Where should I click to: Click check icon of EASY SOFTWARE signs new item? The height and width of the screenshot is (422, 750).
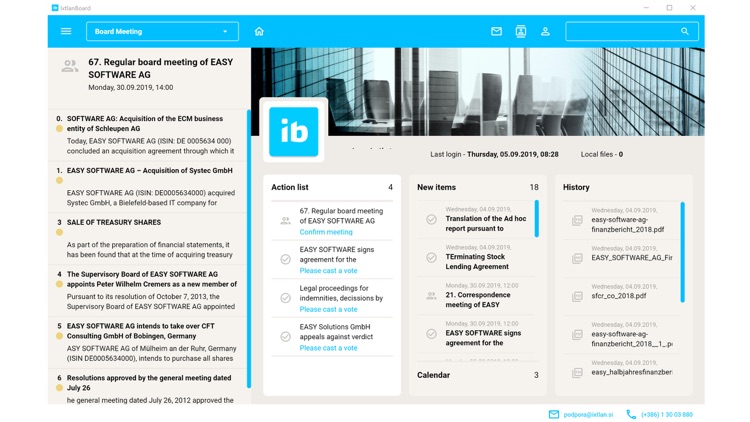[431, 333]
